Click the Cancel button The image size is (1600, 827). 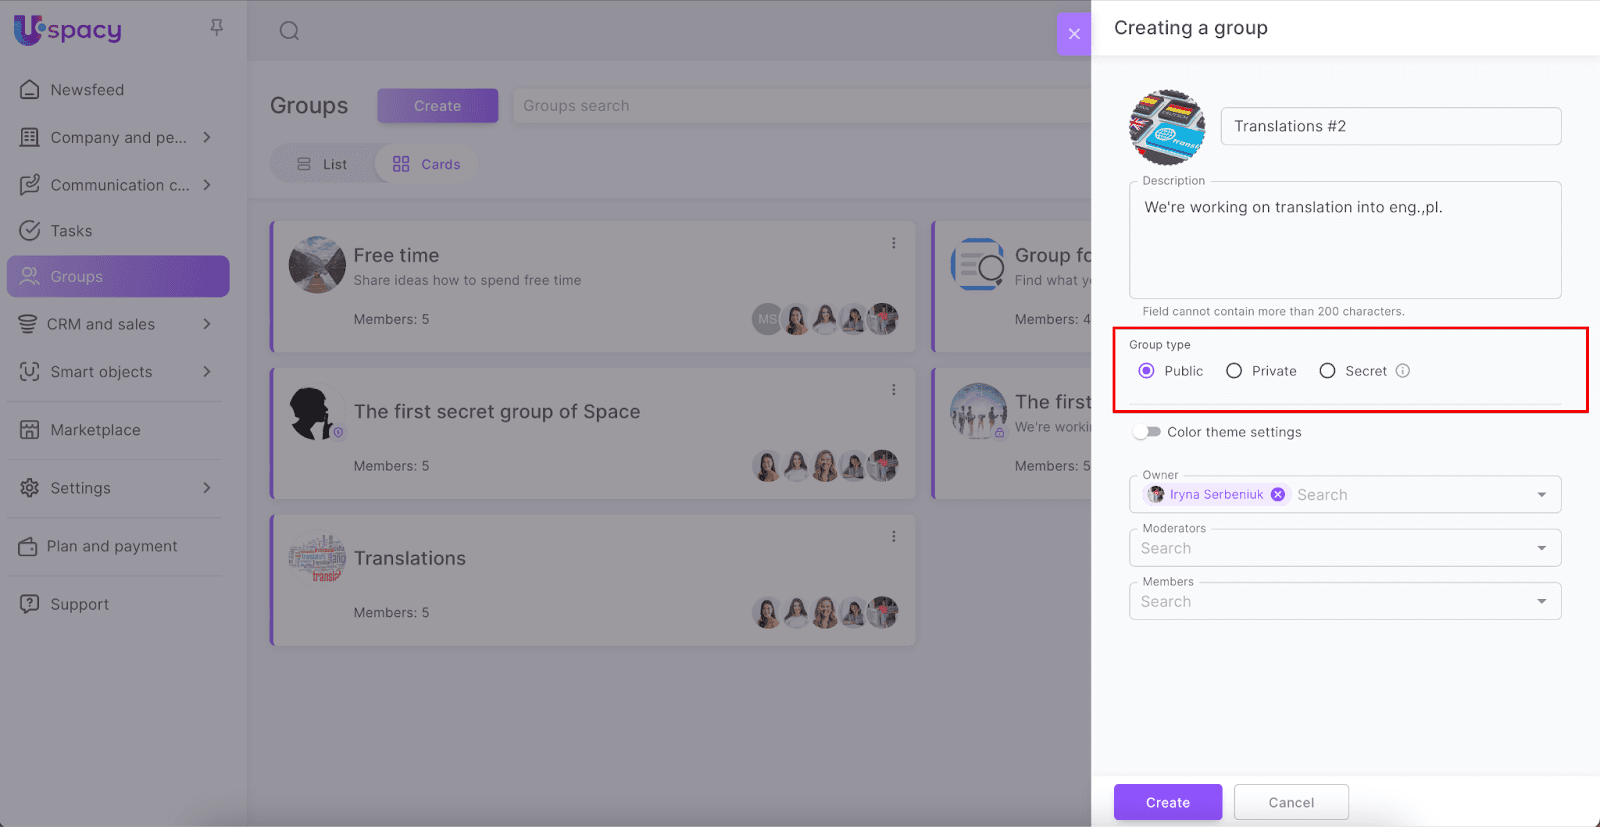(1290, 802)
